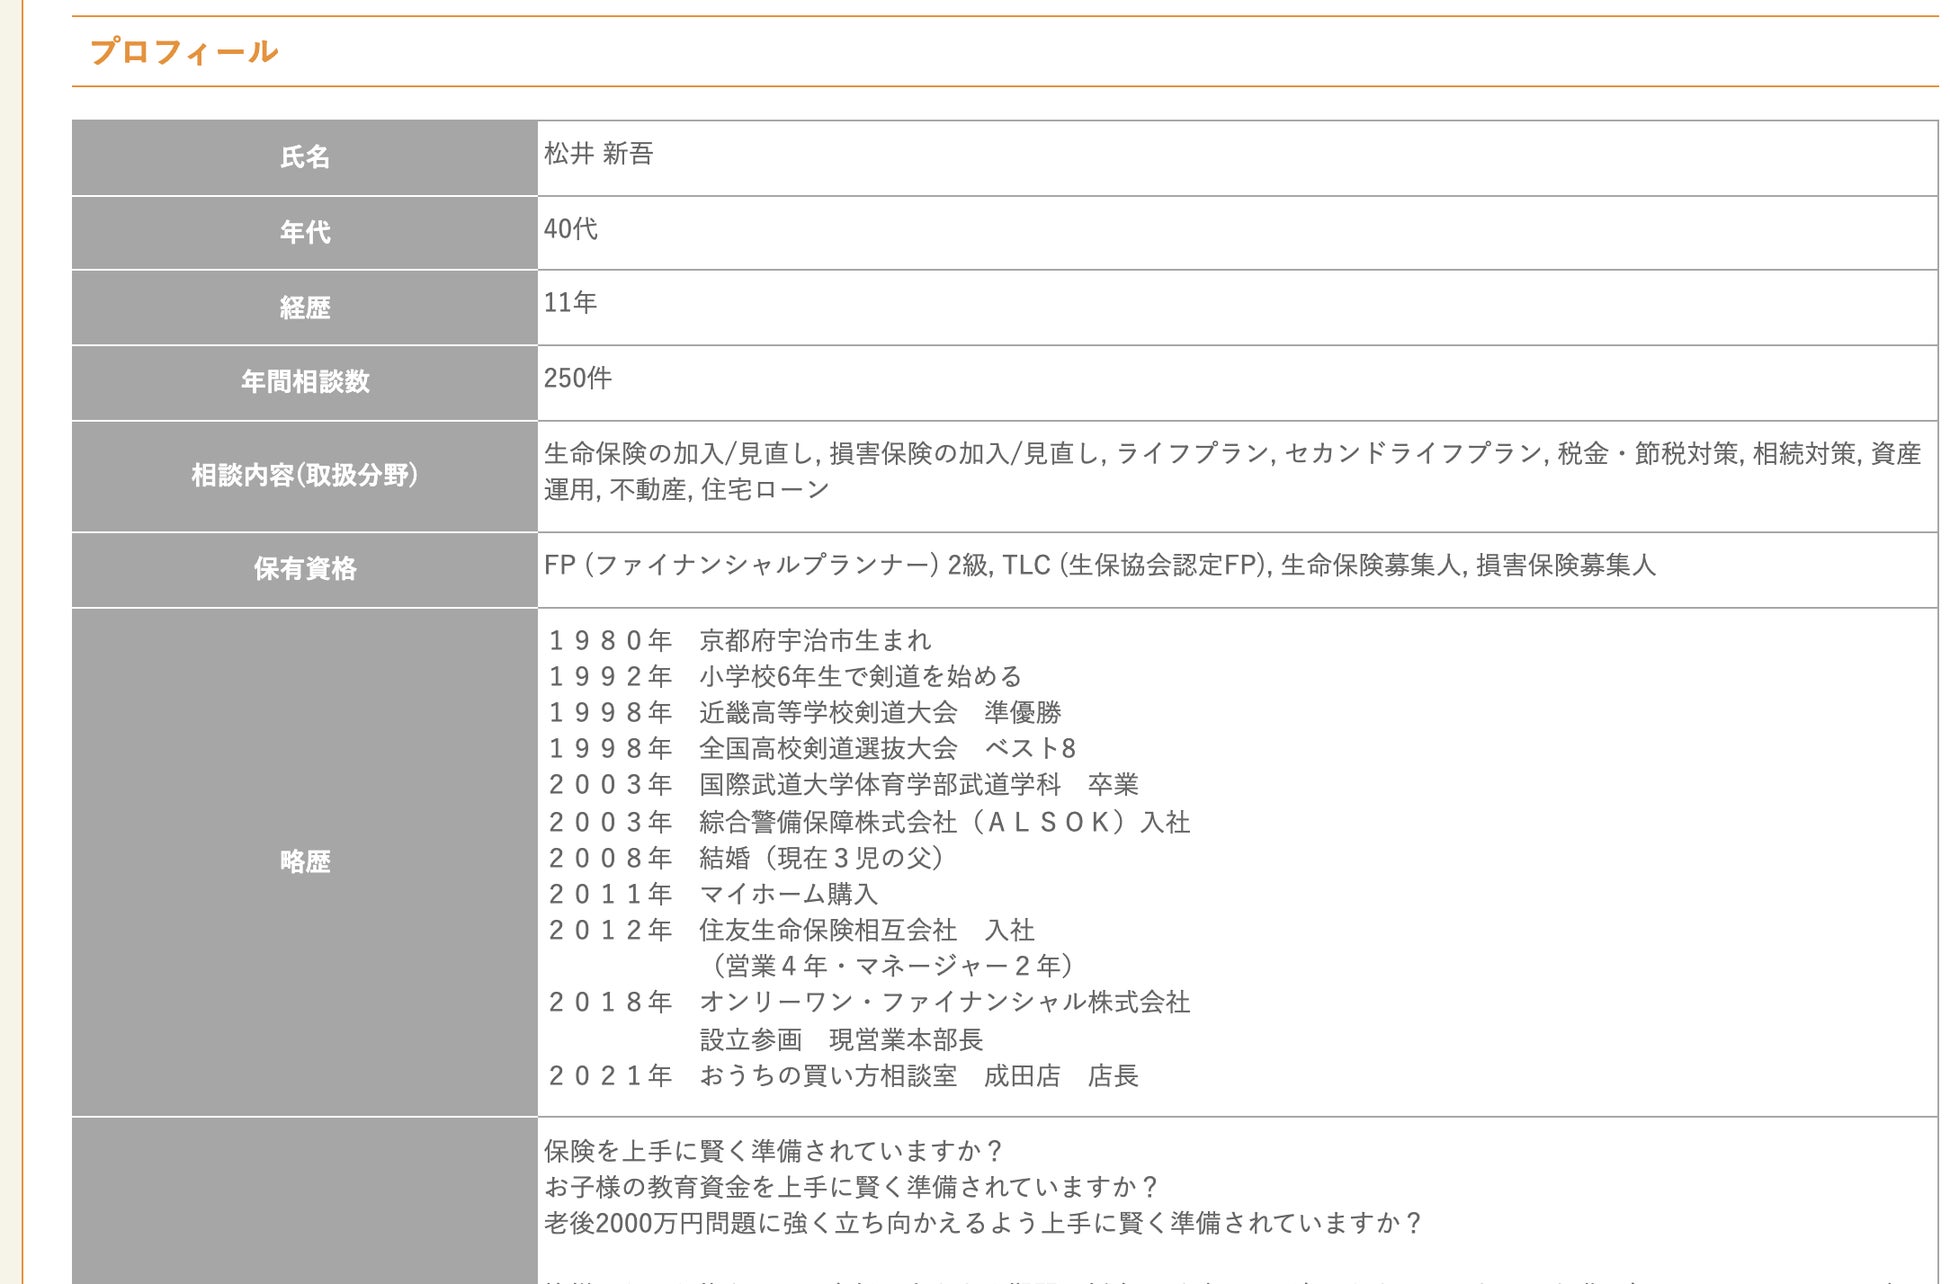The height and width of the screenshot is (1284, 1950).
Task: Click the 氏名 label cell
Action: 304,157
